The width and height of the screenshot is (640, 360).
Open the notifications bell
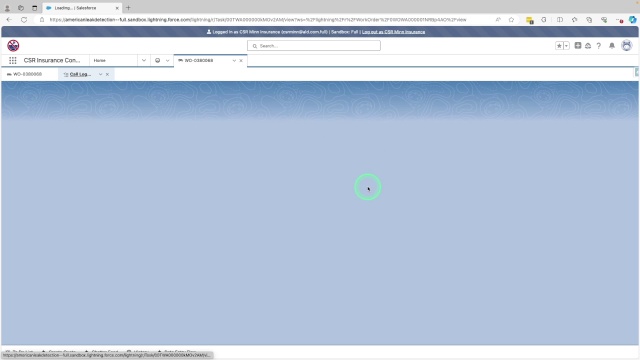point(612,46)
